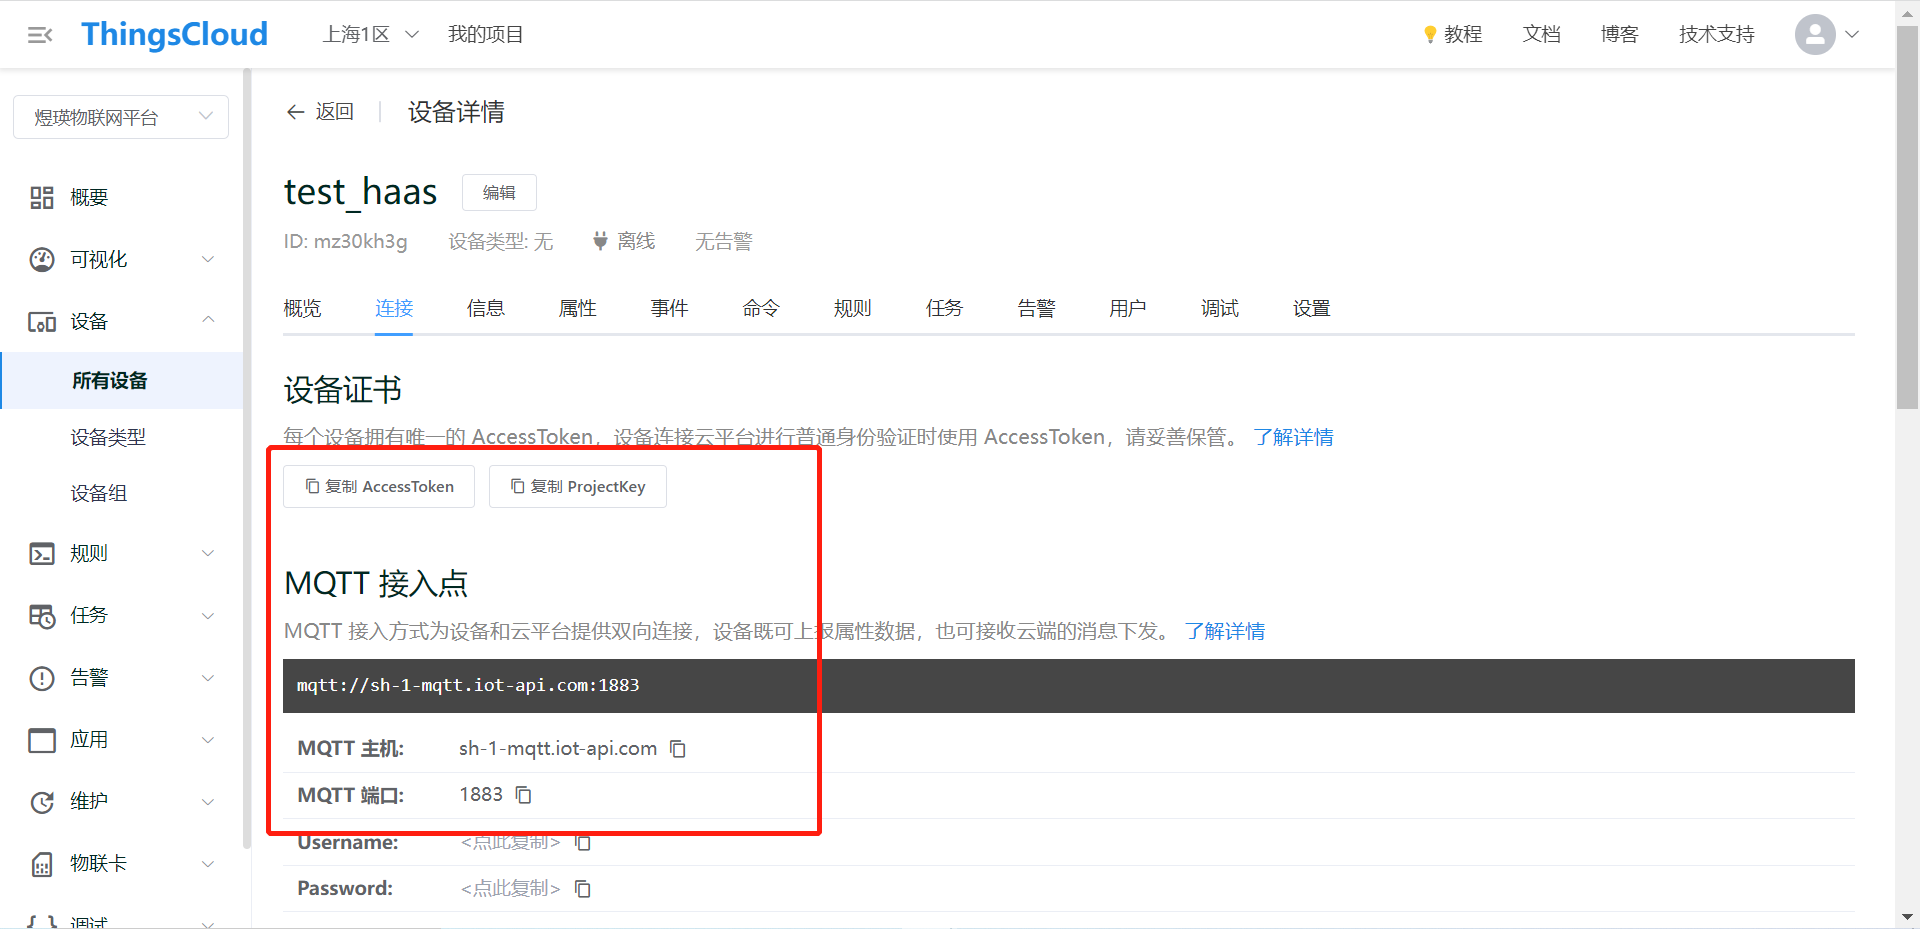Image resolution: width=1920 pixels, height=929 pixels.
Task: Switch to the 概览 tab
Action: [302, 309]
